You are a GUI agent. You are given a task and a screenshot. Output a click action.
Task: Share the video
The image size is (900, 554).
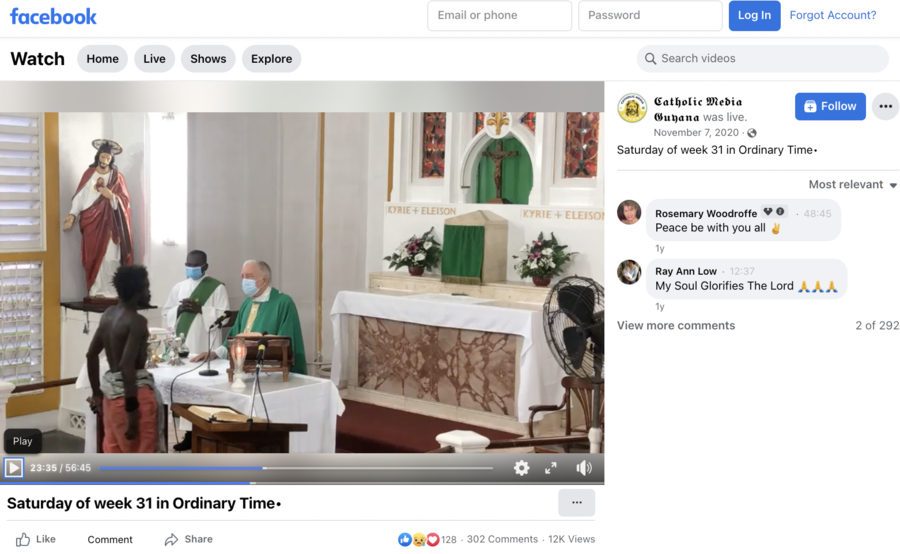189,539
